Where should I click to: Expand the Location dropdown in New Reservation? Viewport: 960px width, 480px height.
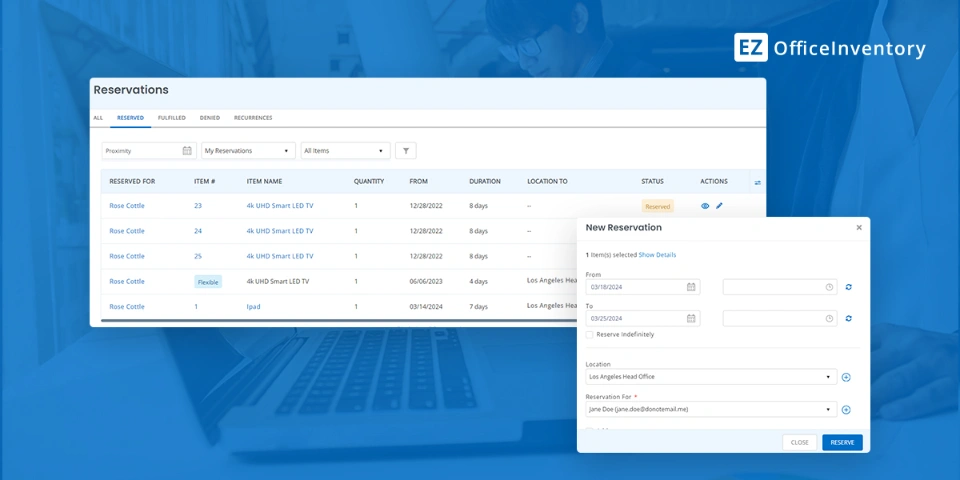(x=828, y=377)
